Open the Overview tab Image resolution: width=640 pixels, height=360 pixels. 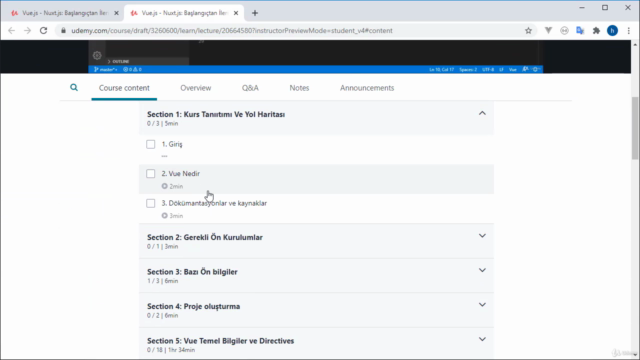[x=196, y=88]
